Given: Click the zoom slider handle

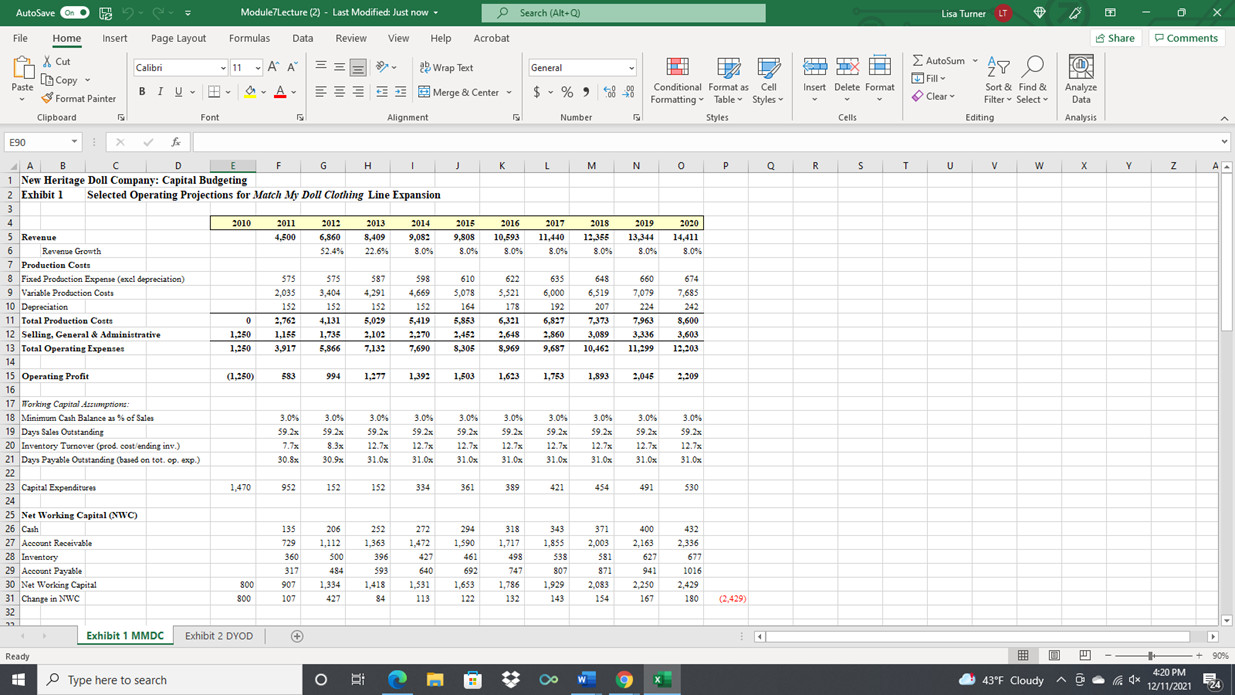Looking at the screenshot, I should click(1151, 656).
